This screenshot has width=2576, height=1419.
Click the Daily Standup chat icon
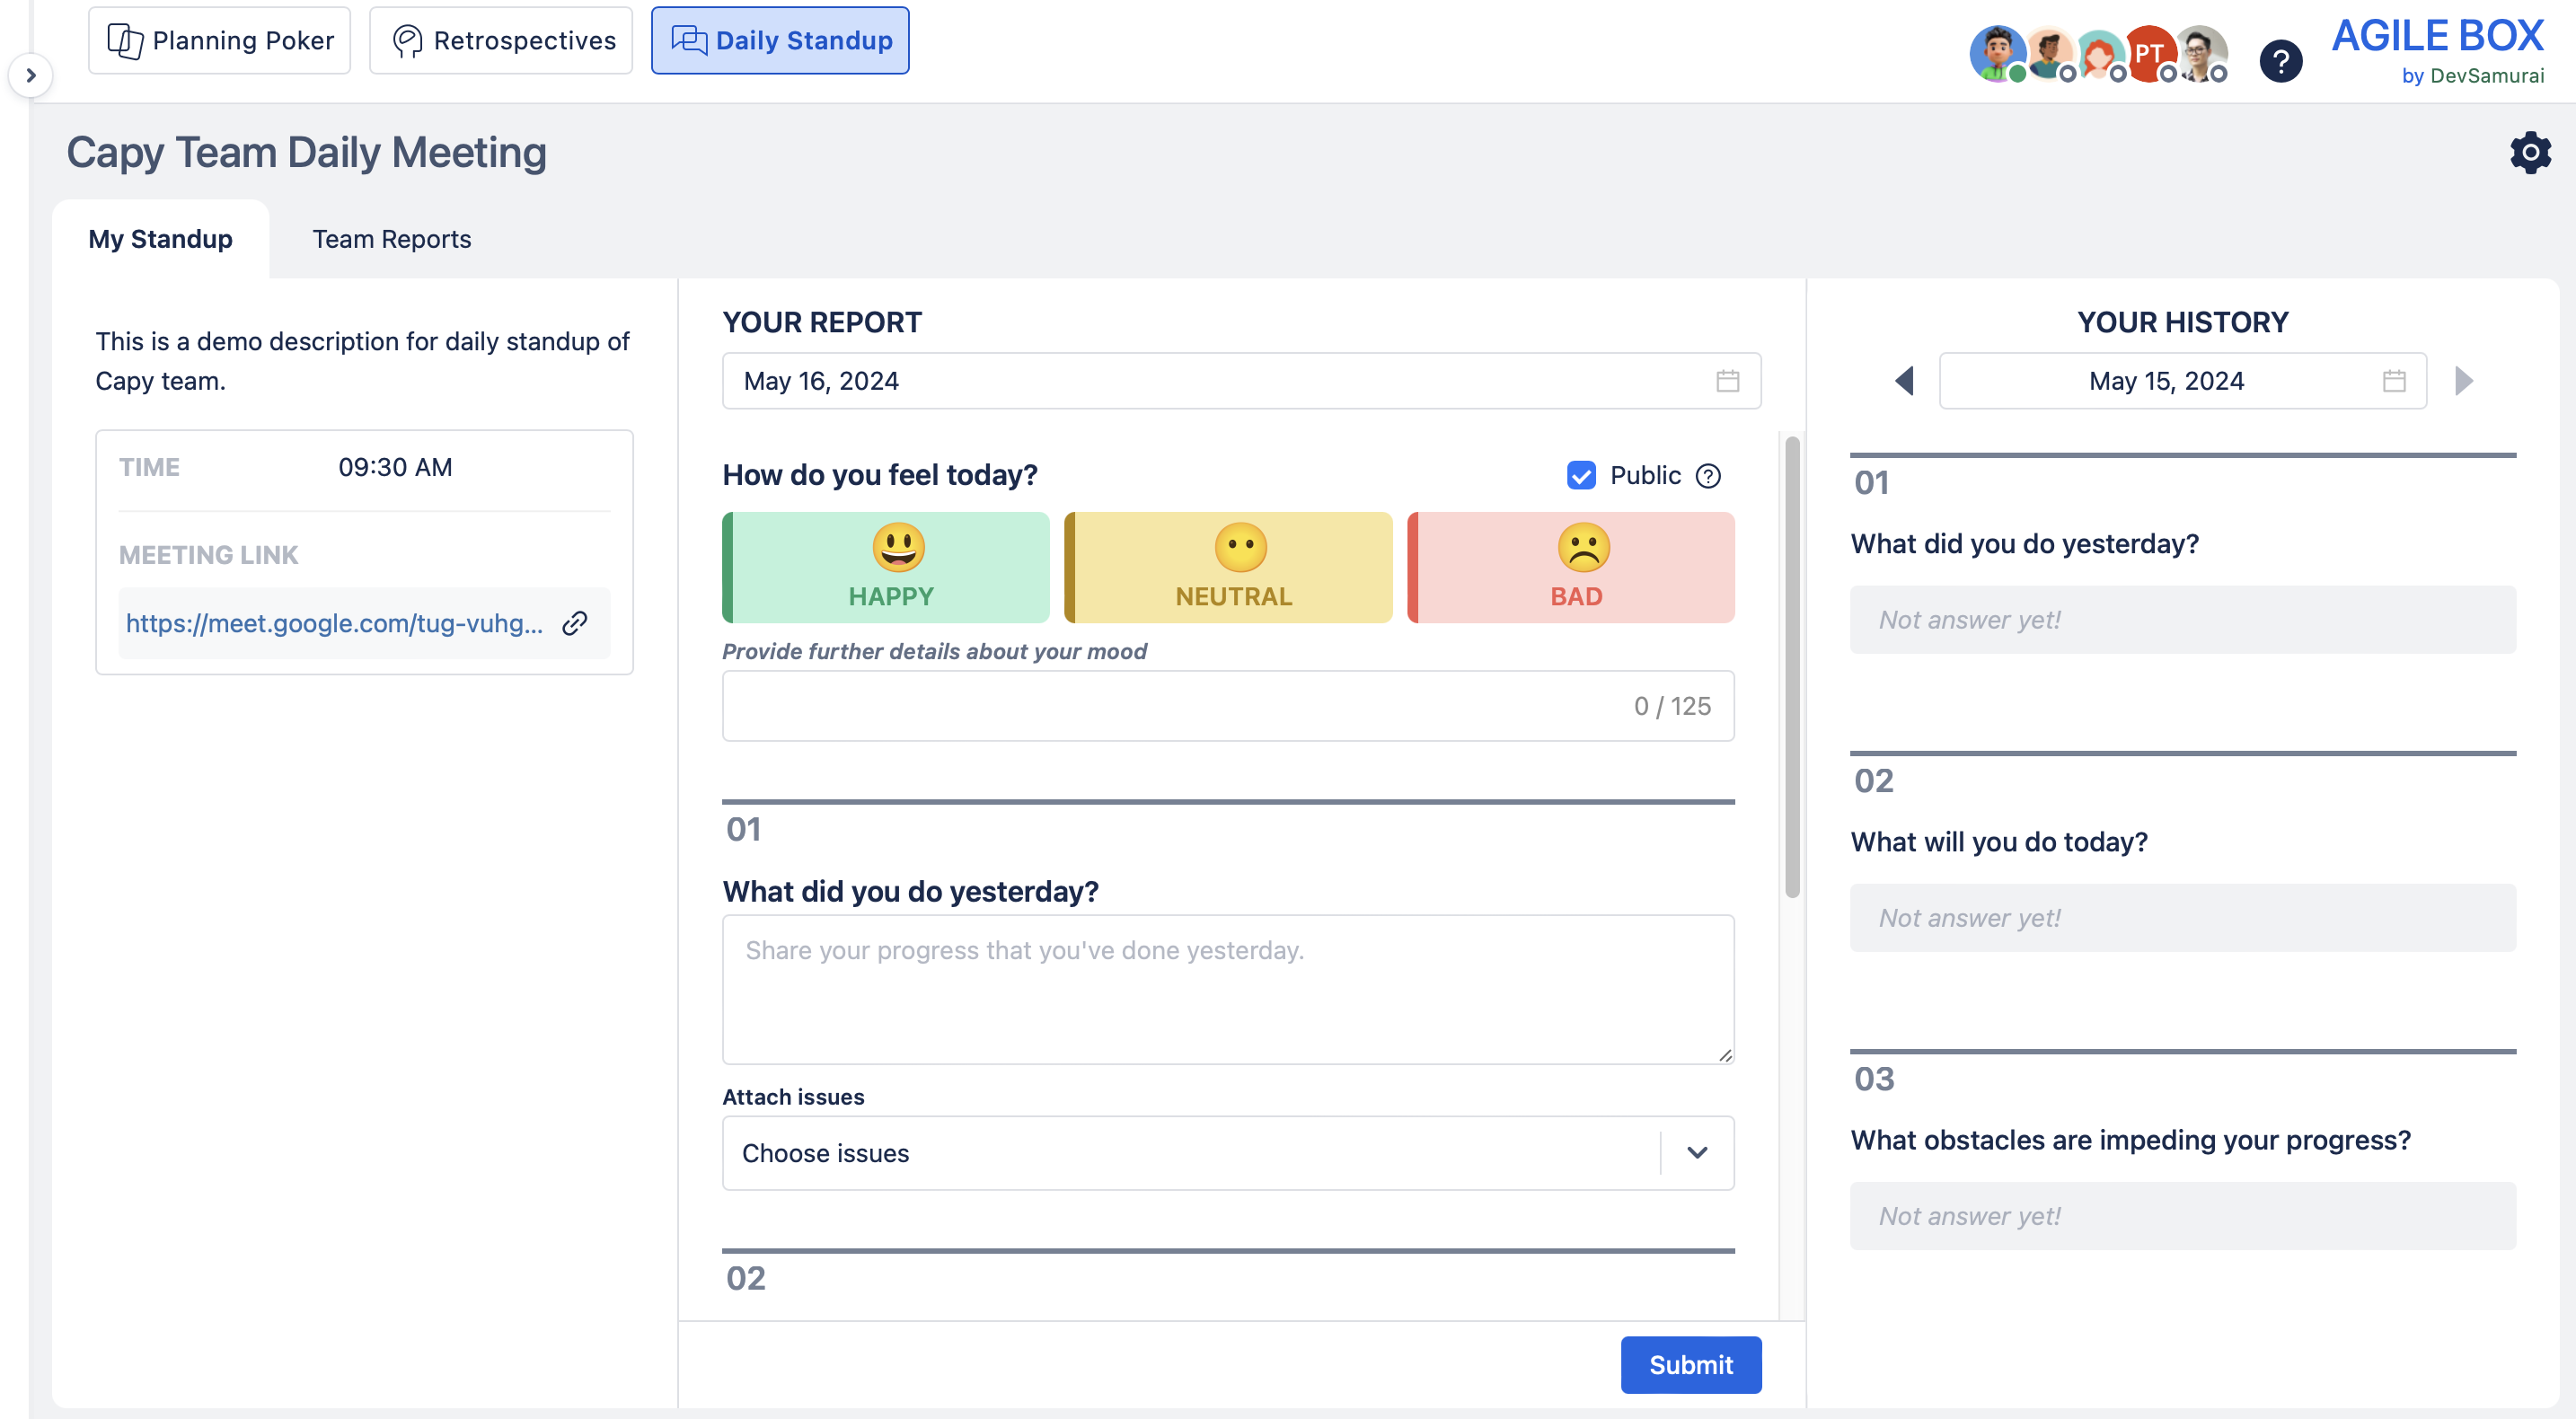(688, 40)
